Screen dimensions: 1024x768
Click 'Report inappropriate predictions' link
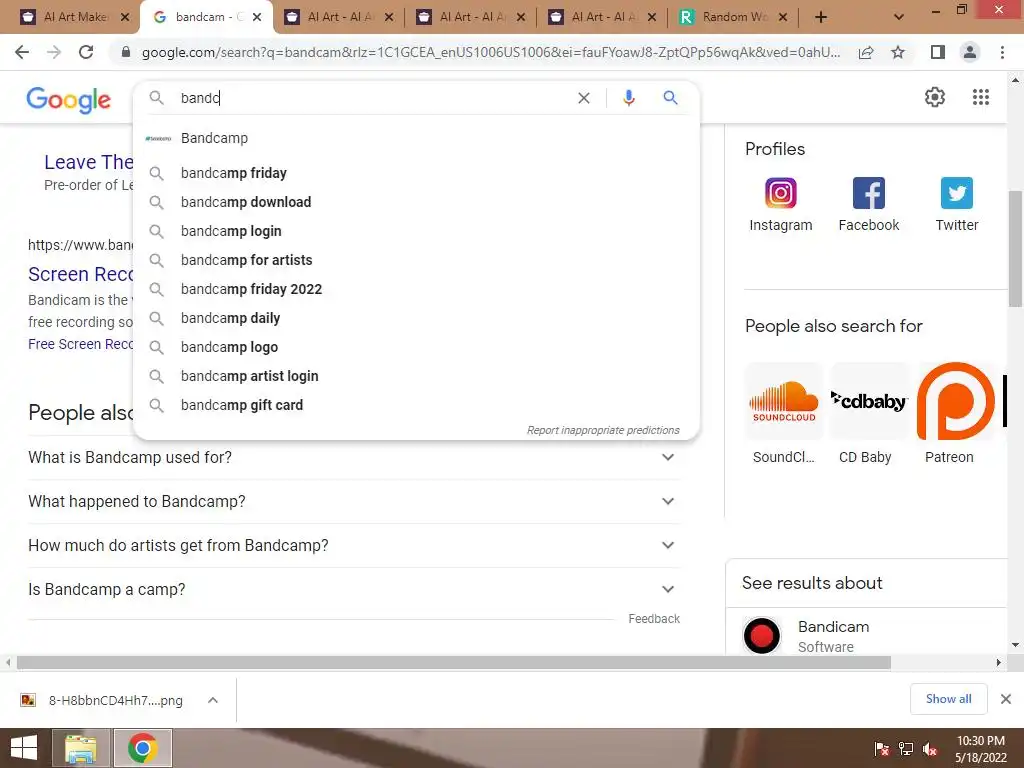coord(603,430)
